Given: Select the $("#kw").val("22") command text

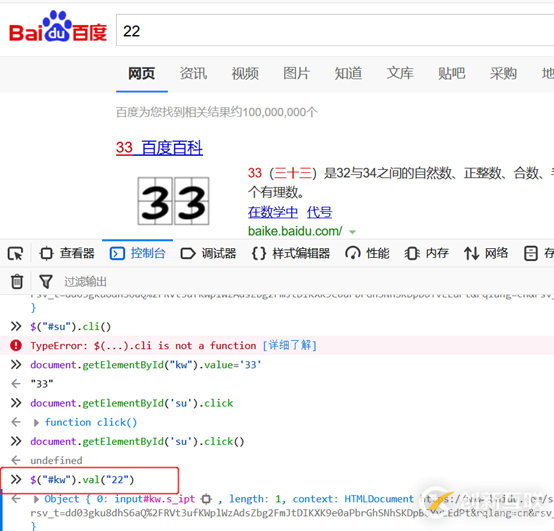Looking at the screenshot, I should click(x=82, y=480).
